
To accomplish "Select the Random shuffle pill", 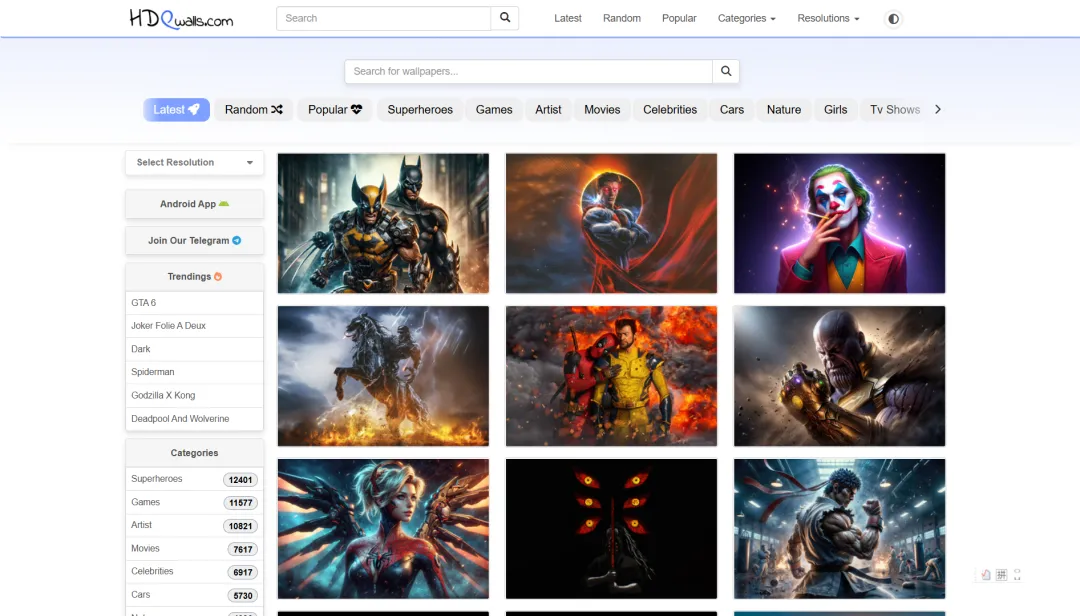I will 253,110.
